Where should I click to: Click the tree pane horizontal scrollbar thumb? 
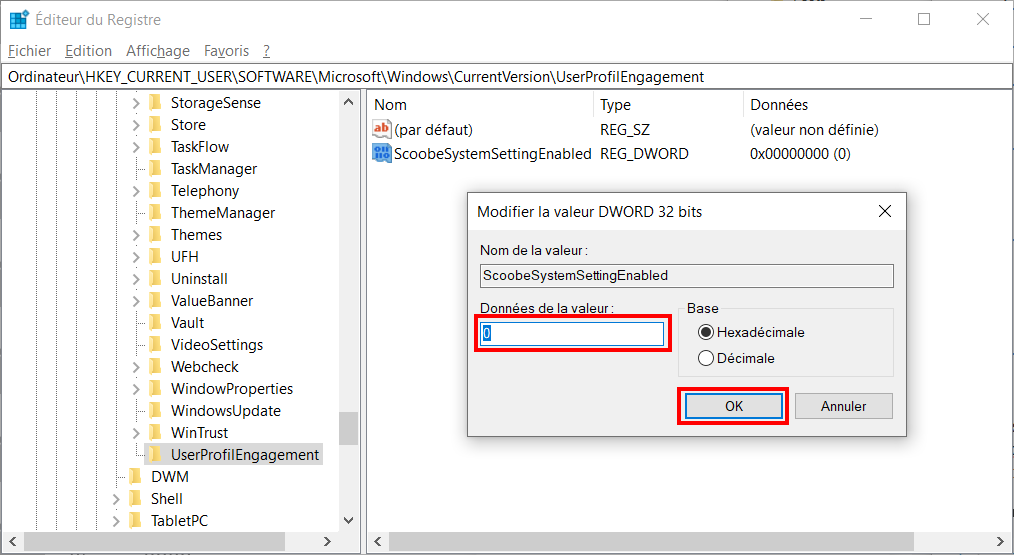[154, 541]
